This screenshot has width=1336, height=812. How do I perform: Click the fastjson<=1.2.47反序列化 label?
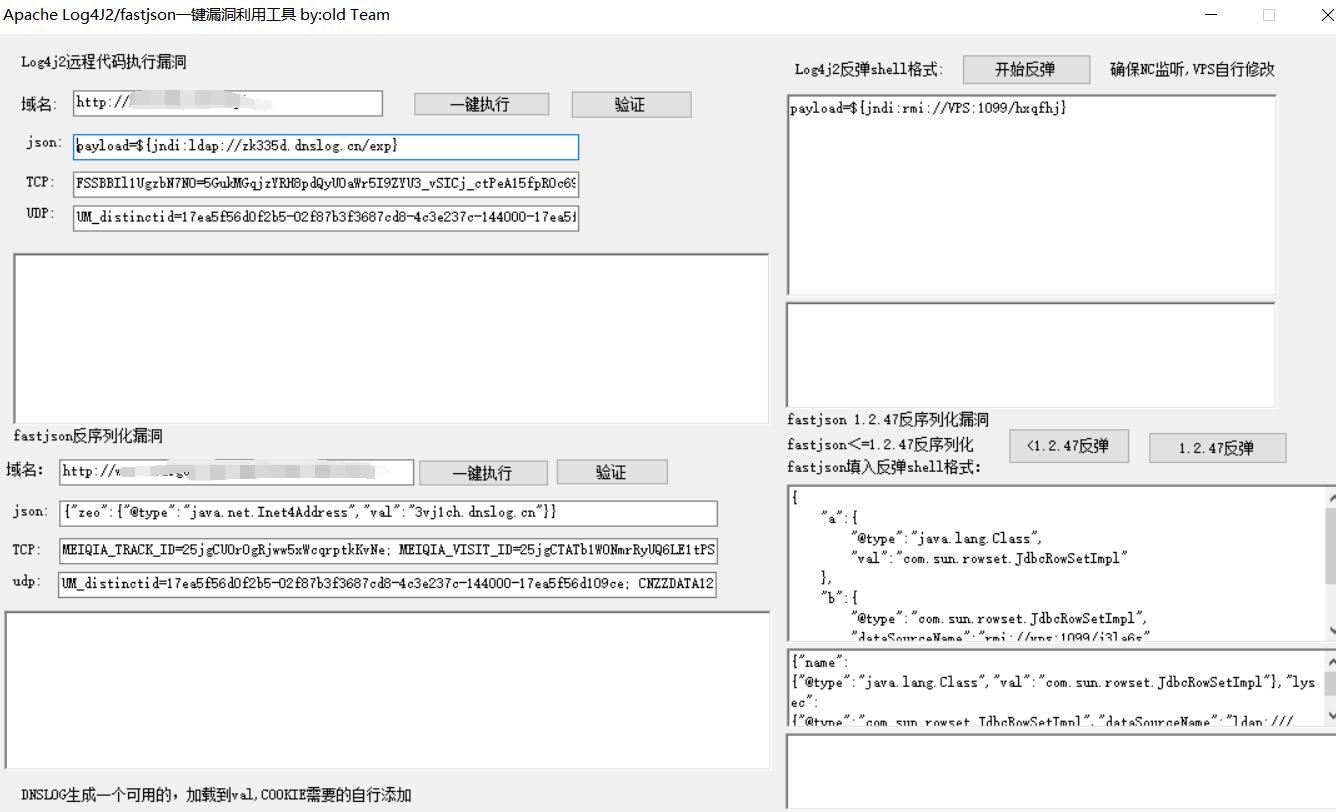880,444
